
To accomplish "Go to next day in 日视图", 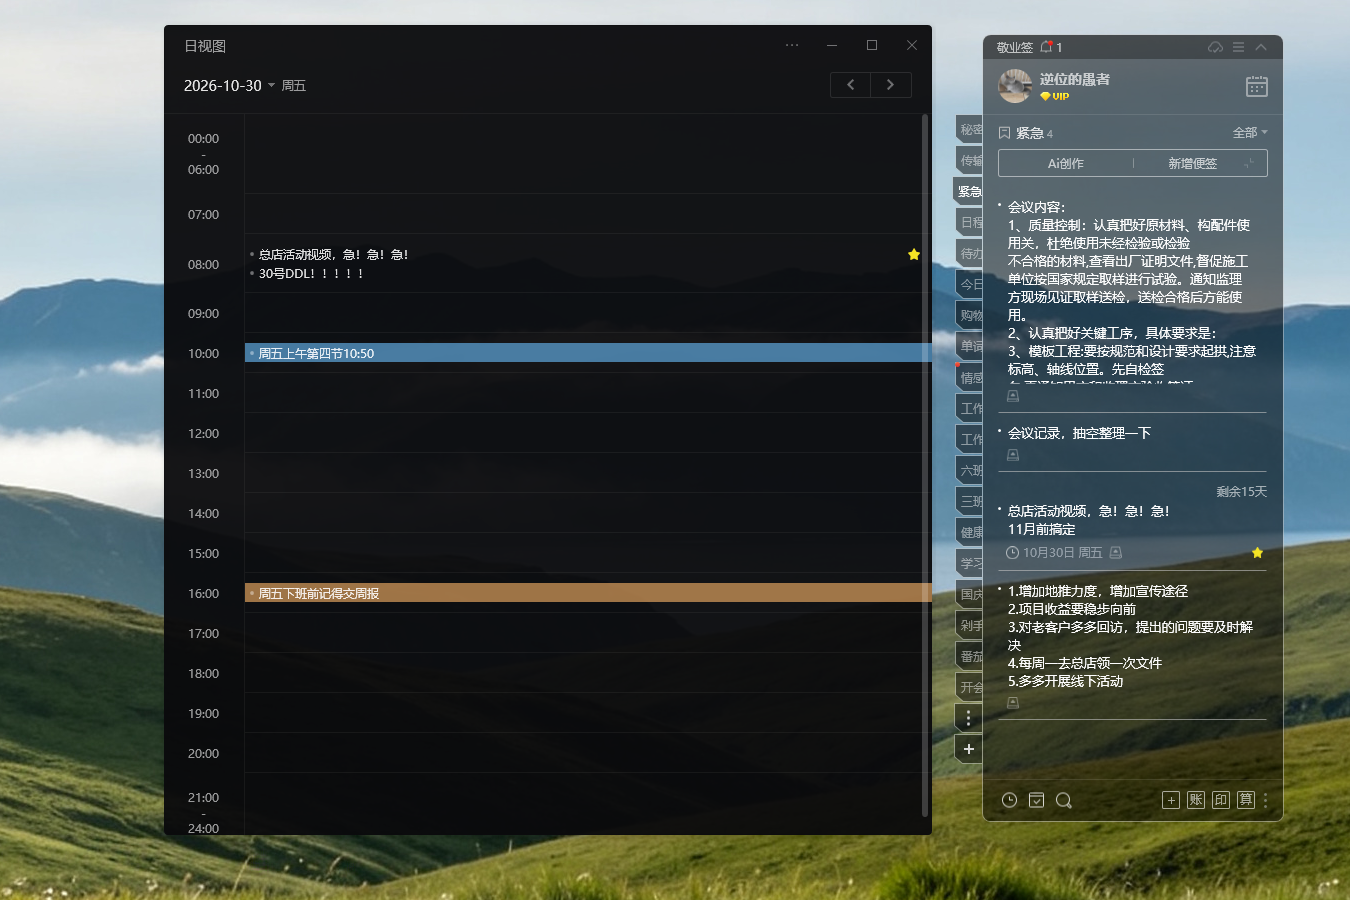I will pos(890,85).
